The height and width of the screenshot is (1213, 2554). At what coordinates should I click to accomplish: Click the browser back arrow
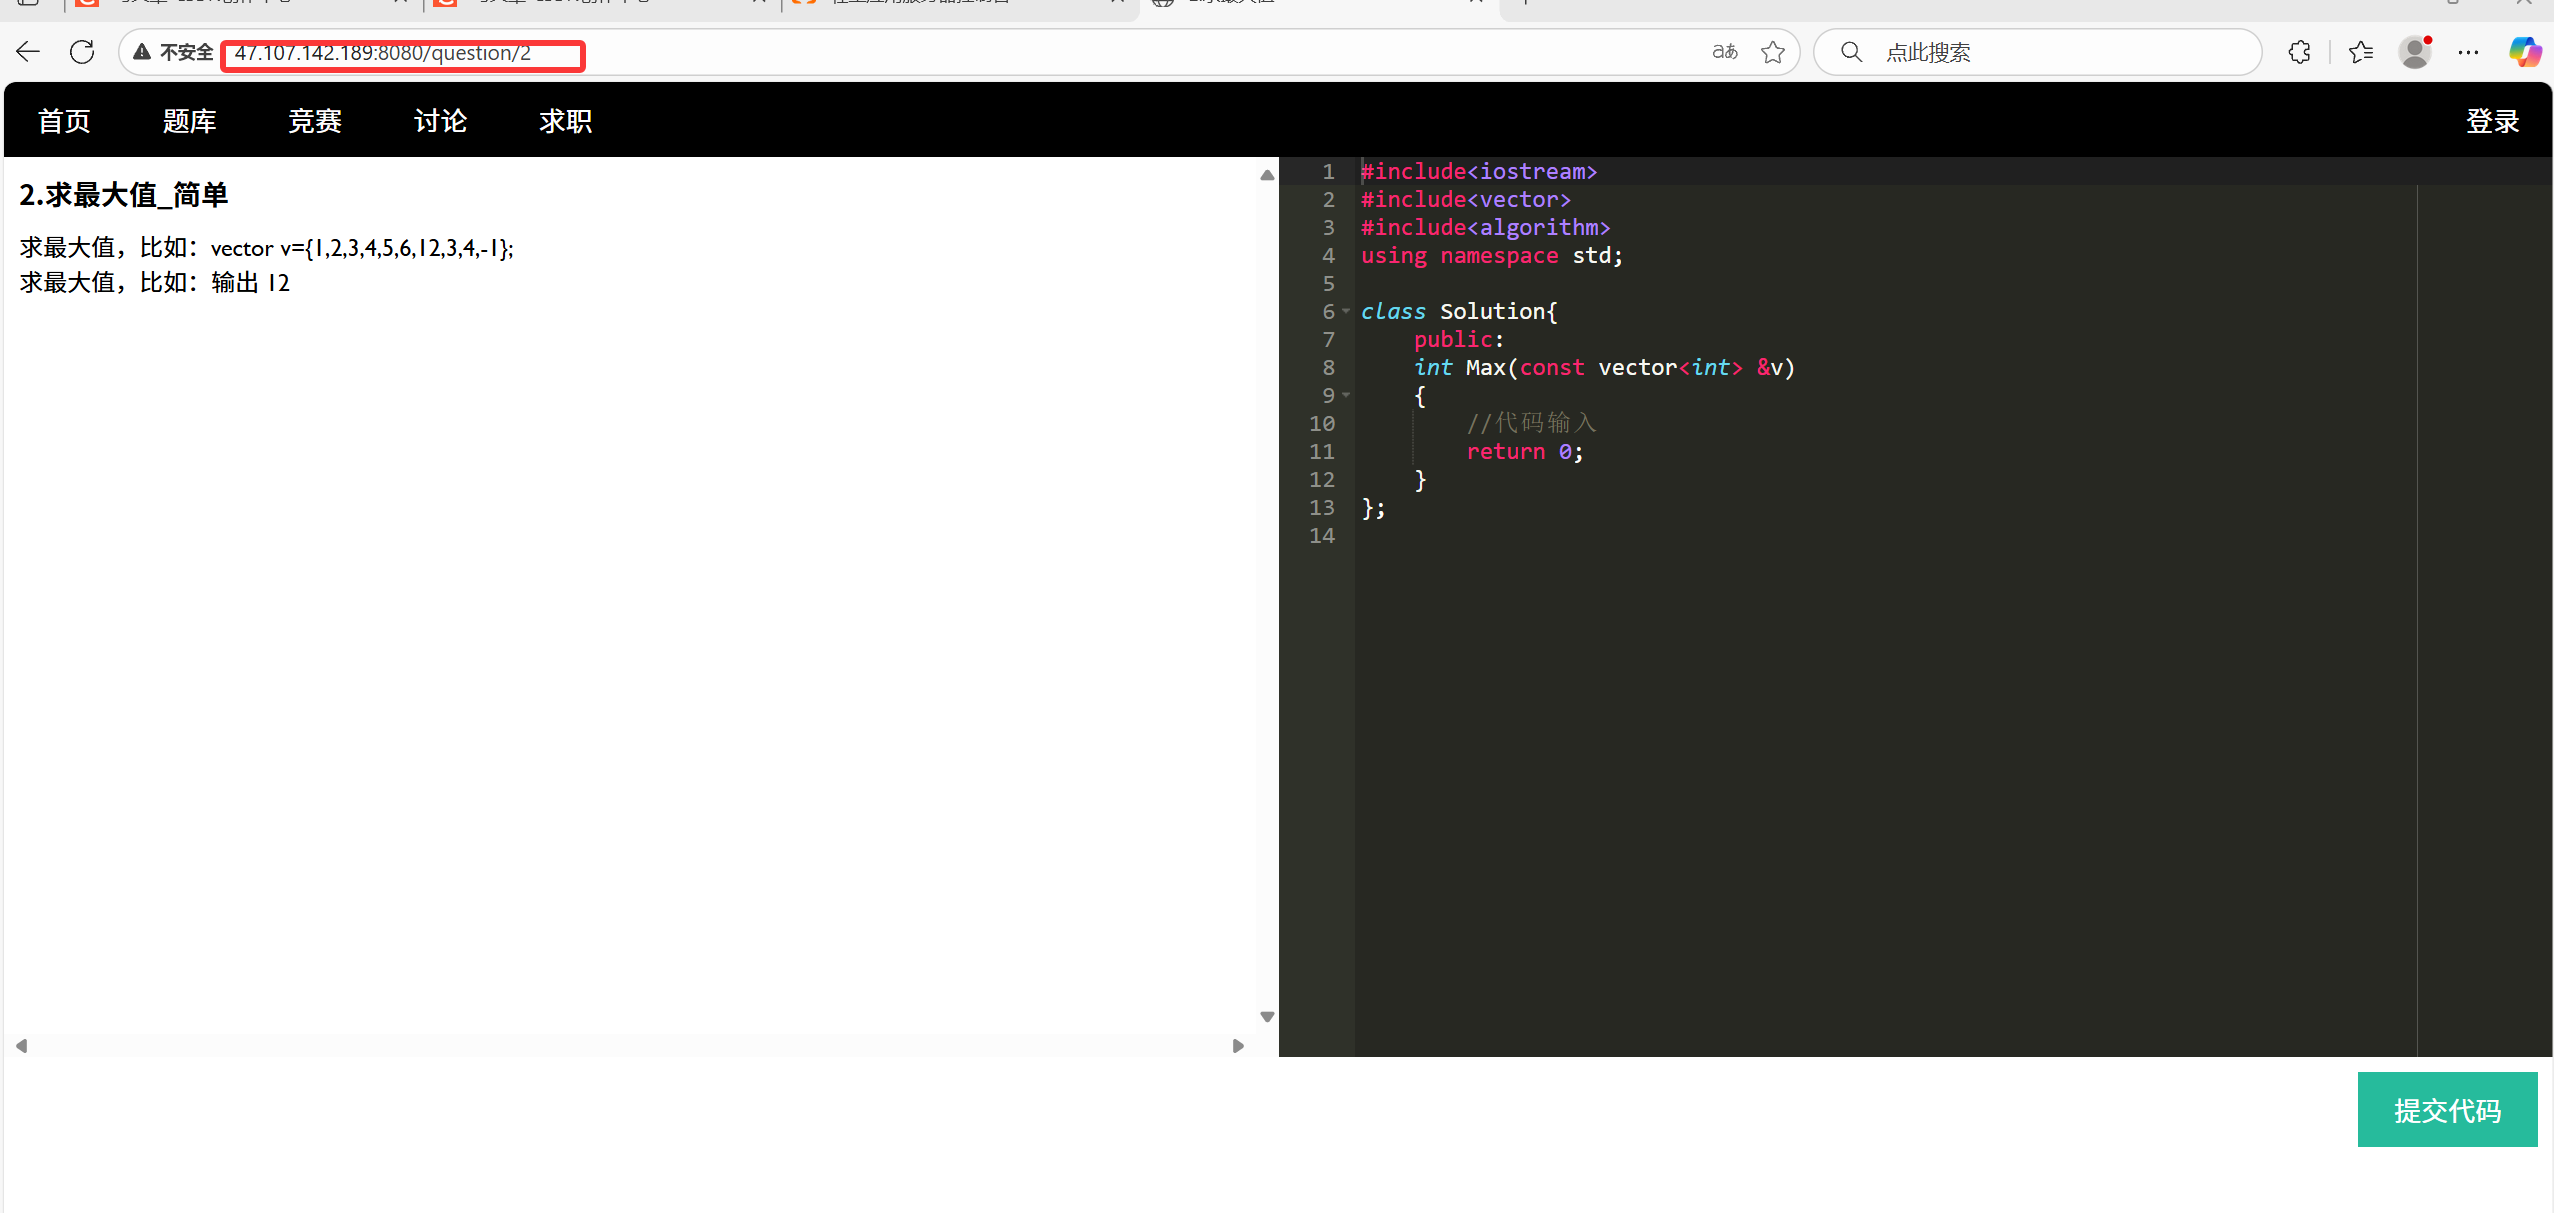pos(28,52)
